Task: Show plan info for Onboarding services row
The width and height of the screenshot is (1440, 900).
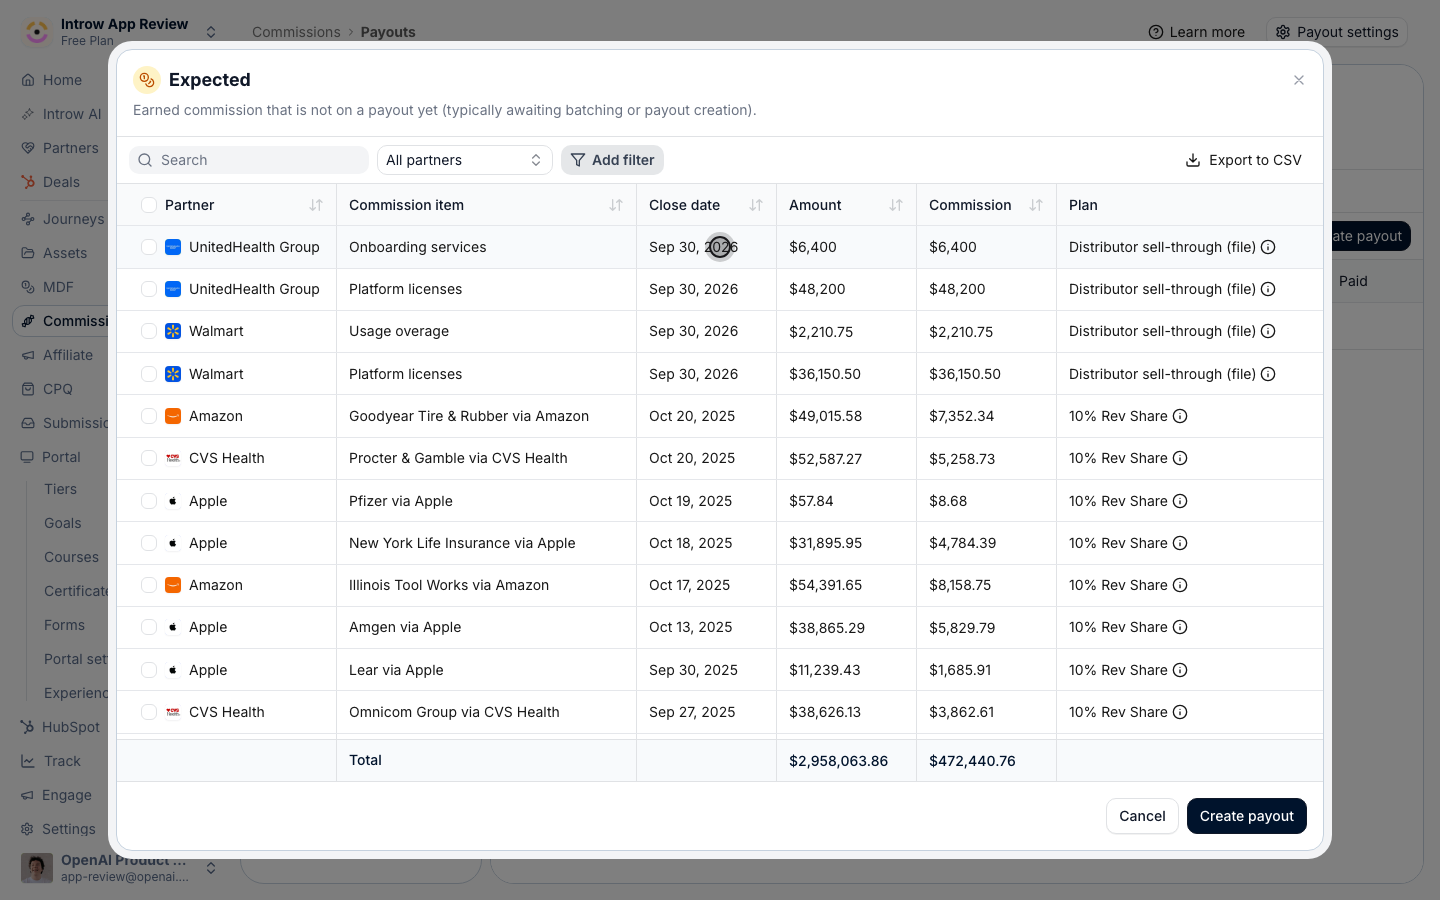Action: (x=1268, y=247)
